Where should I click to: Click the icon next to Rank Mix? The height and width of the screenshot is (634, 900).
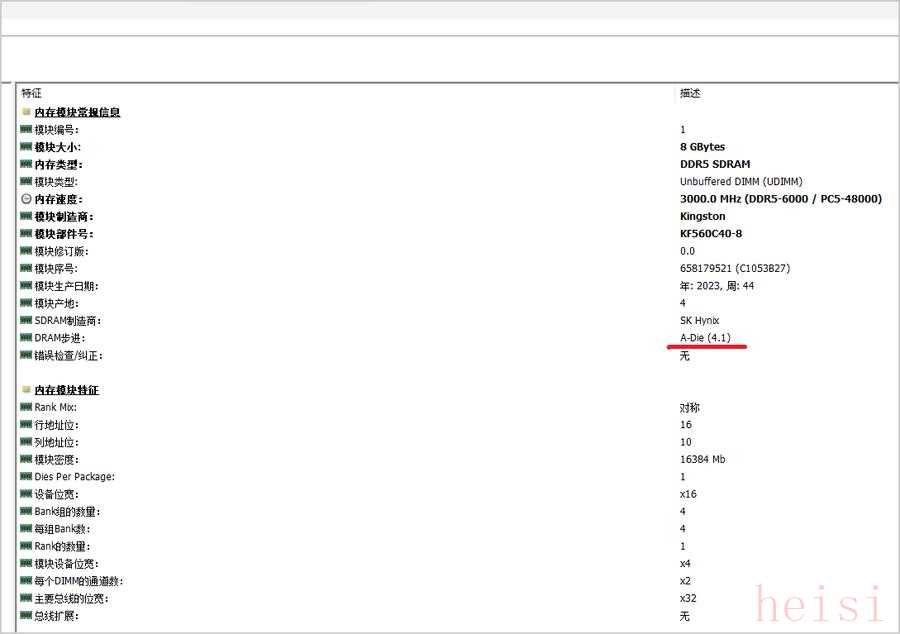tap(26, 407)
